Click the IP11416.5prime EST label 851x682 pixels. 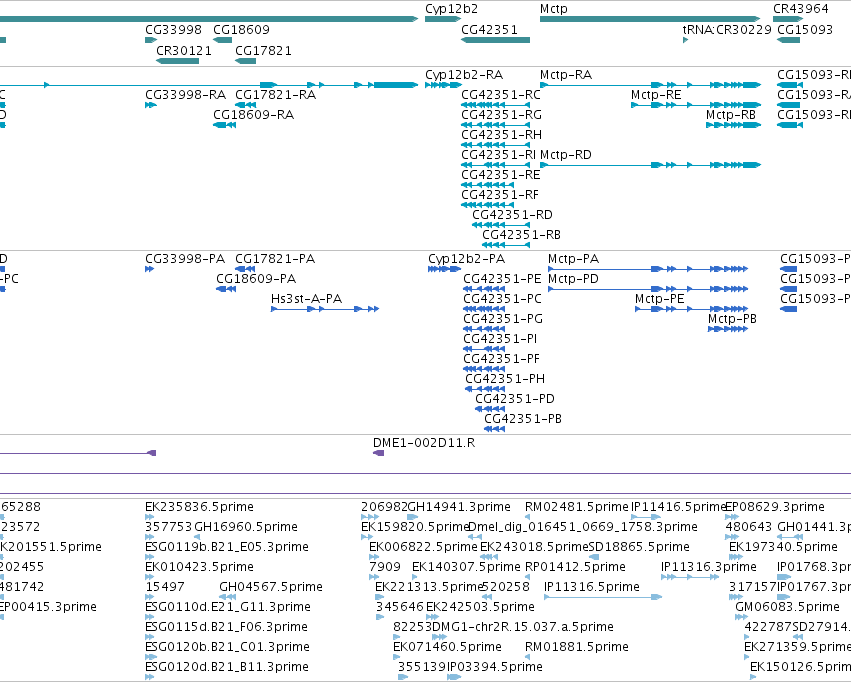pyautogui.click(x=679, y=507)
